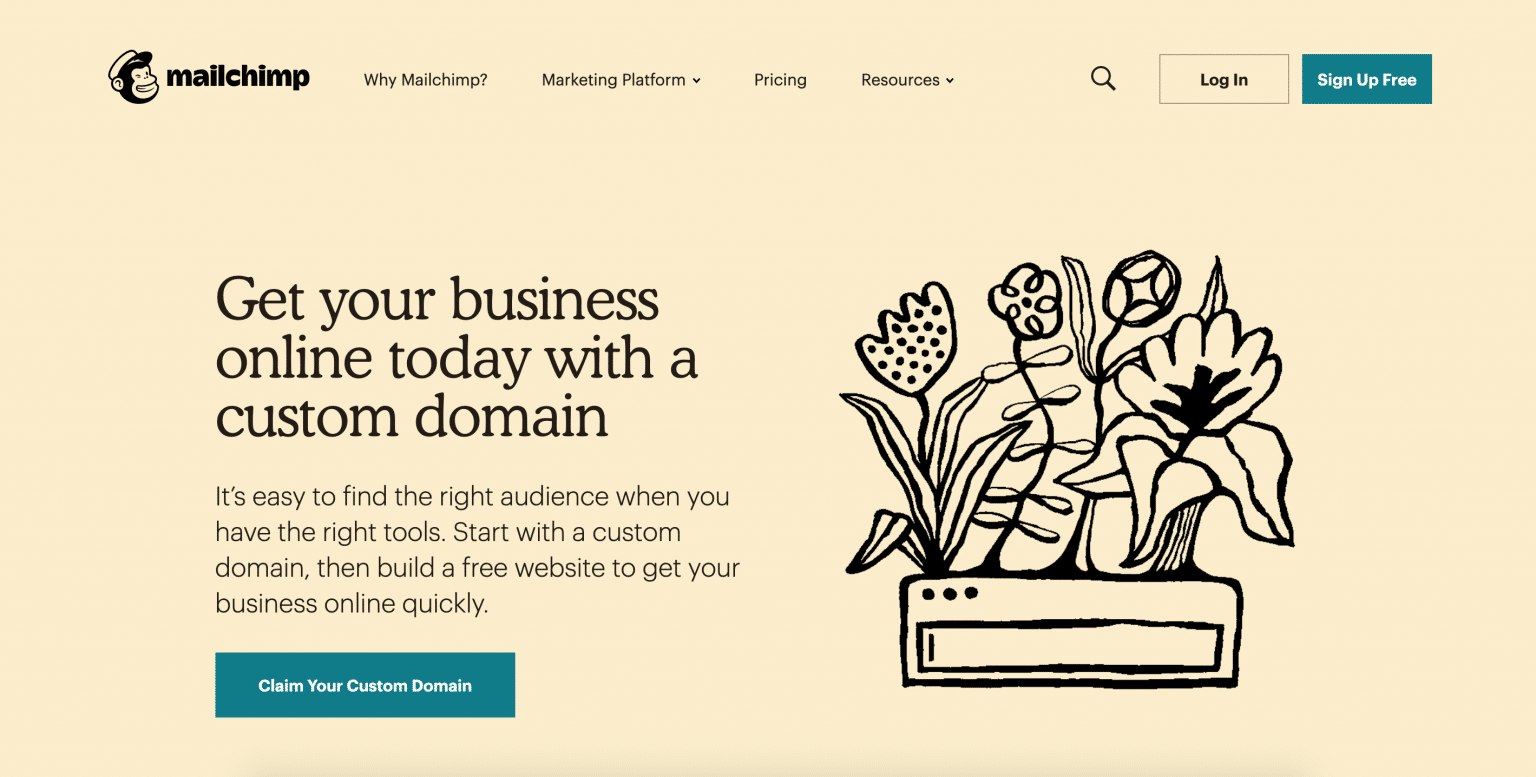Click the Freddie mascot logo icon
Viewport: 1536px width, 777px height.
(x=133, y=77)
